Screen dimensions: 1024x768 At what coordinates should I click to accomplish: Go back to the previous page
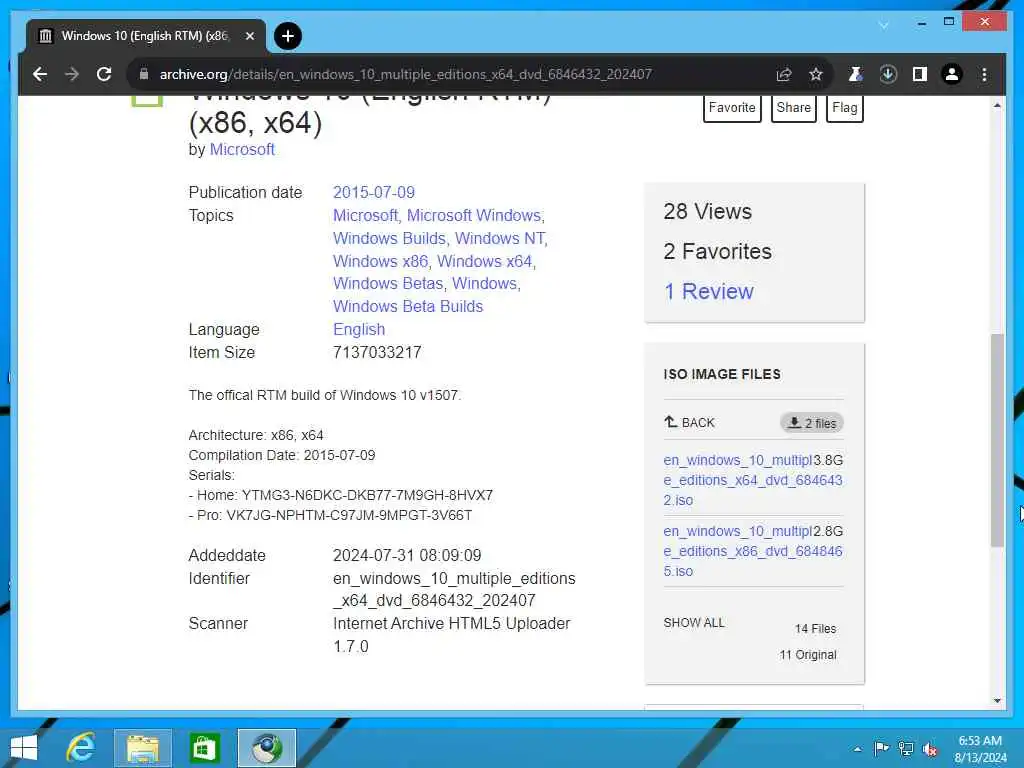click(x=40, y=74)
